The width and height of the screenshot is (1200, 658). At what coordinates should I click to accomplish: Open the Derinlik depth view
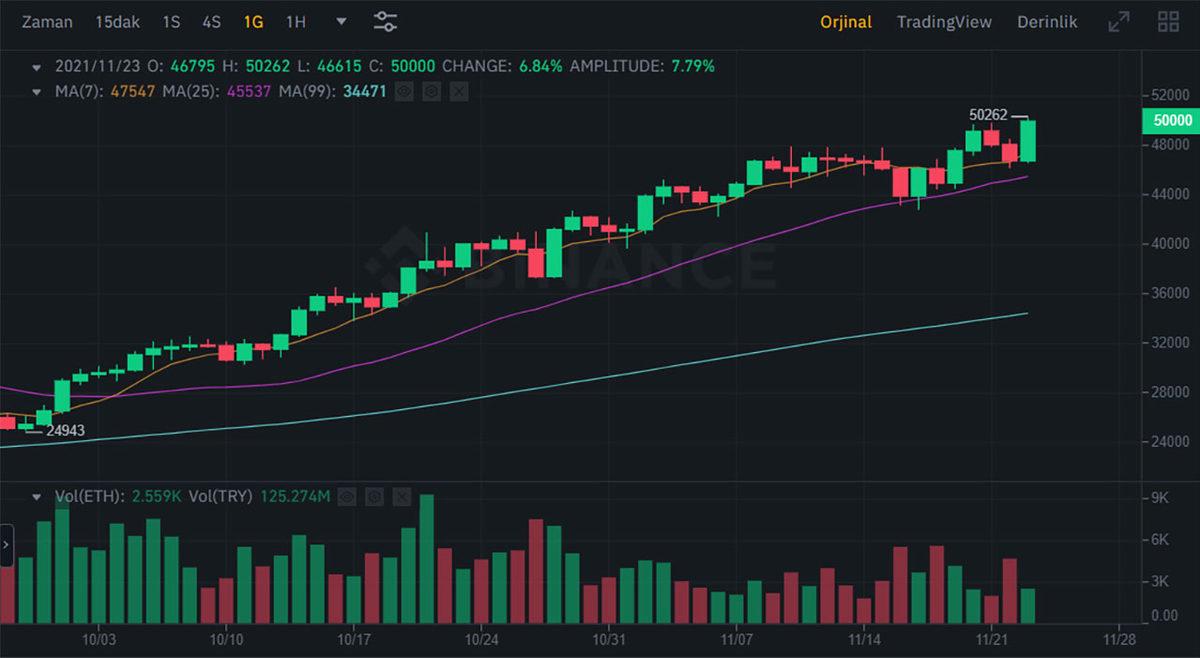tap(1046, 21)
